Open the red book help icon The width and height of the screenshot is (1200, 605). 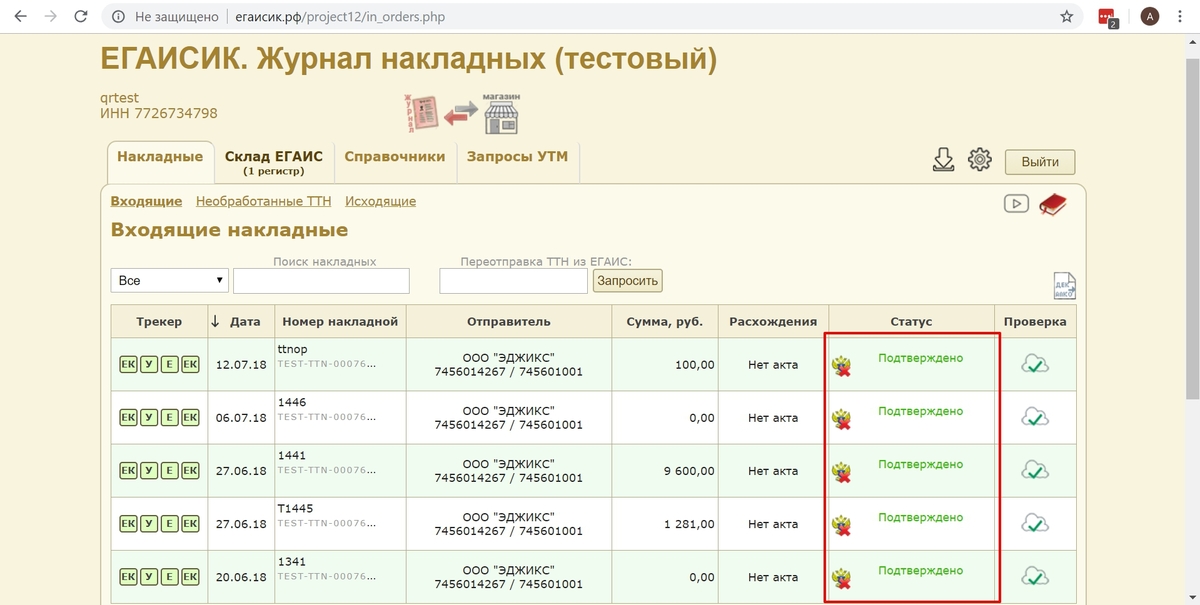click(1053, 204)
